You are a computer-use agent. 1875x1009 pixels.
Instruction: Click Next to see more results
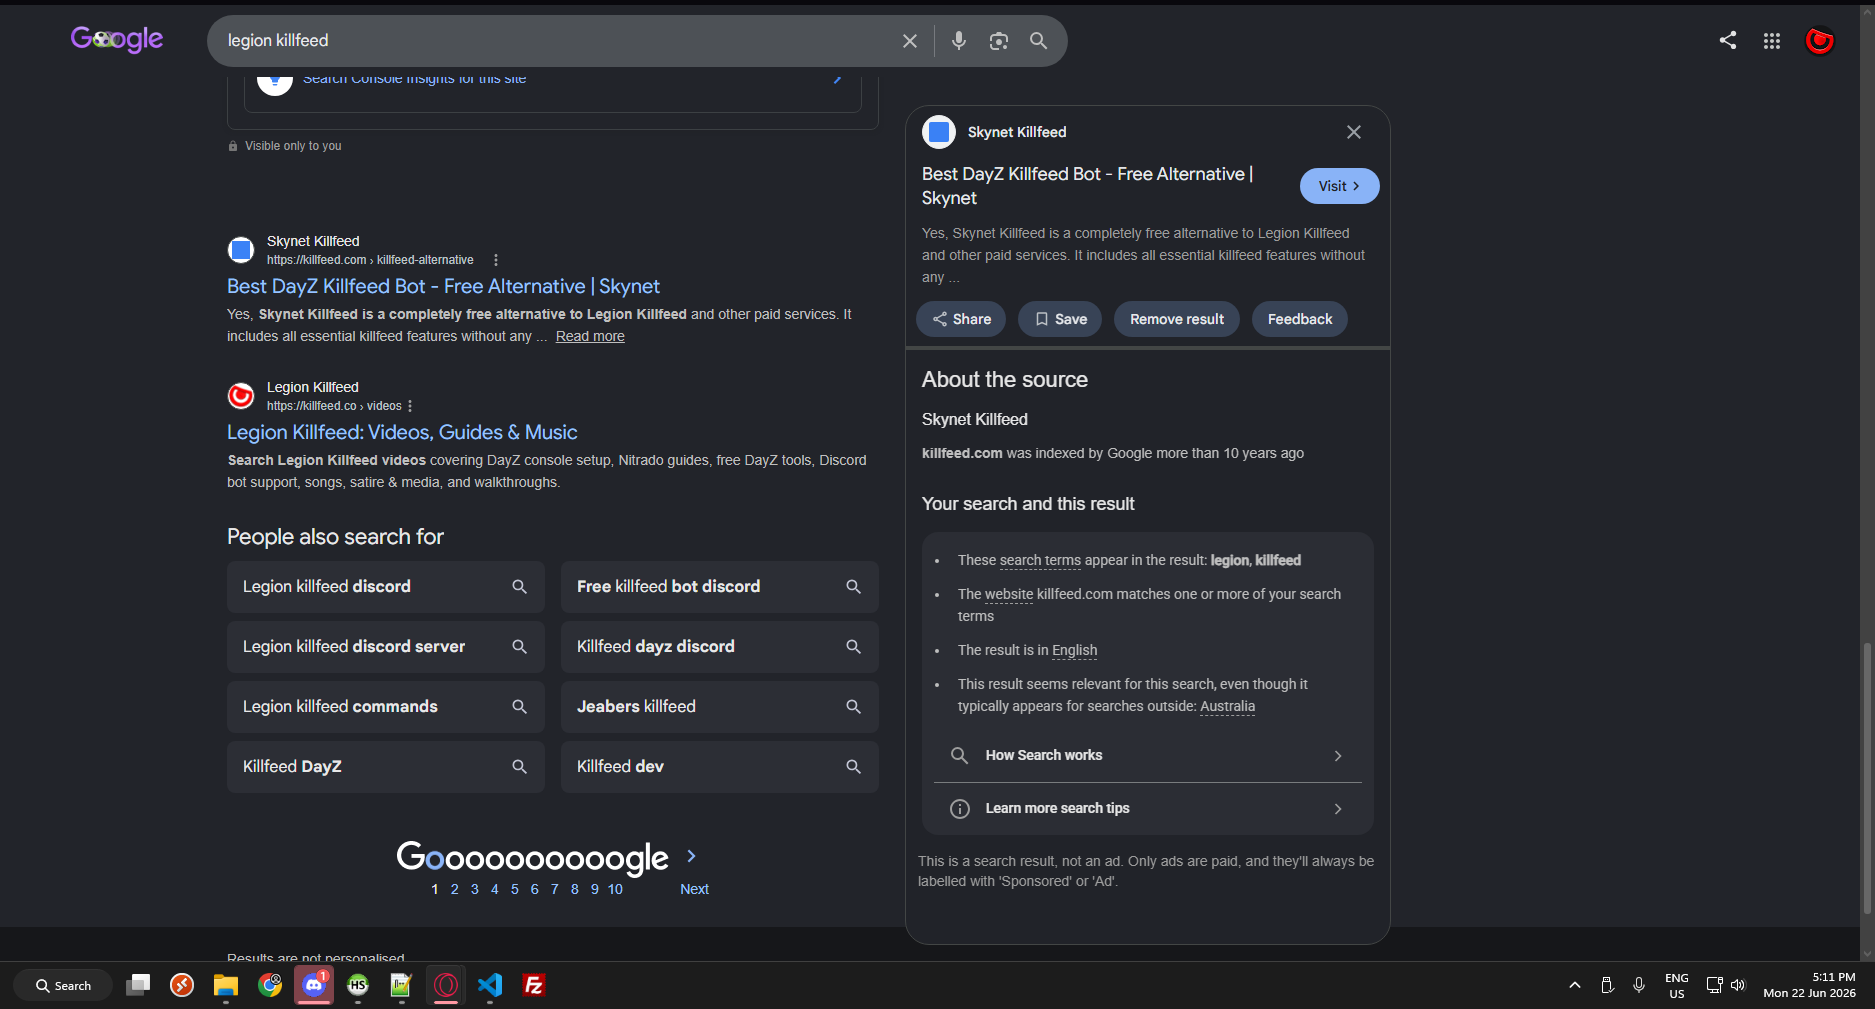point(694,889)
